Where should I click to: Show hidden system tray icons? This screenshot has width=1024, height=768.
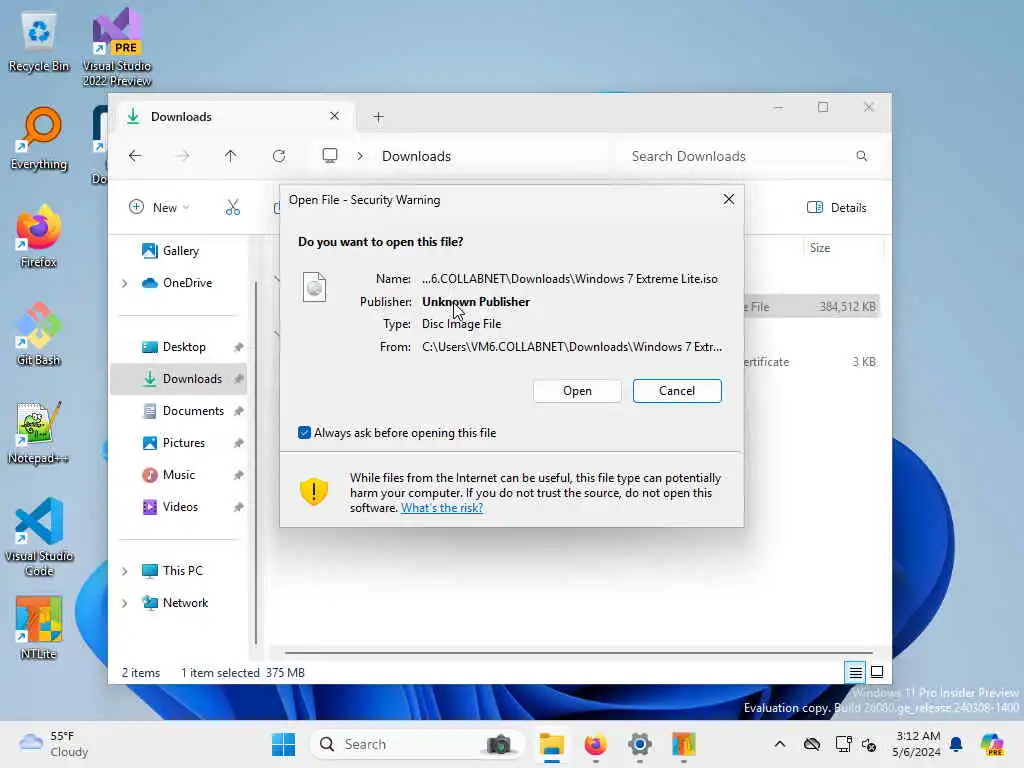click(780, 744)
